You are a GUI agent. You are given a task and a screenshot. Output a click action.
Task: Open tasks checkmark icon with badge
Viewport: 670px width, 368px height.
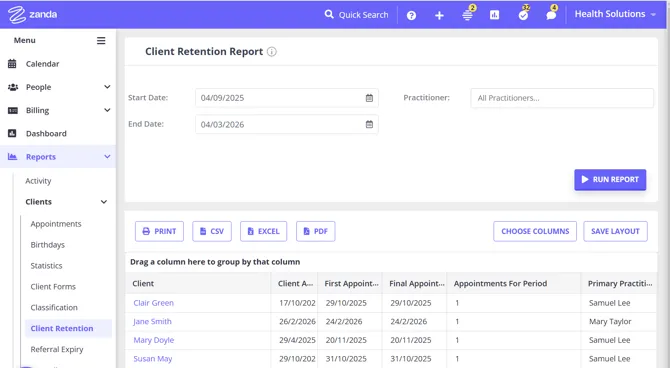point(523,15)
